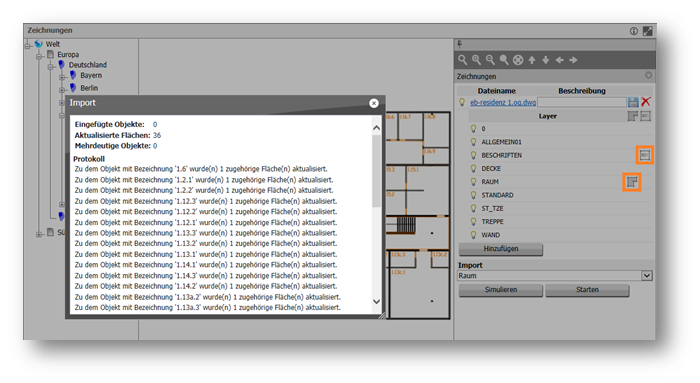Open the info icon in Zeichnungen title bar
This screenshot has height=383, width=700.
633,31
